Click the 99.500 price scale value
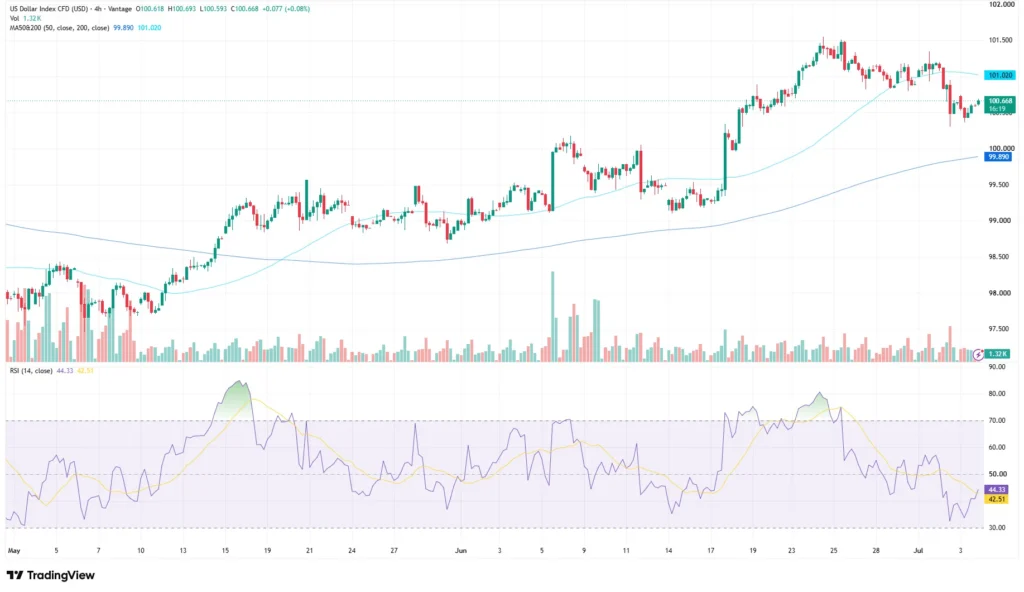The image size is (1024, 592). (x=999, y=185)
